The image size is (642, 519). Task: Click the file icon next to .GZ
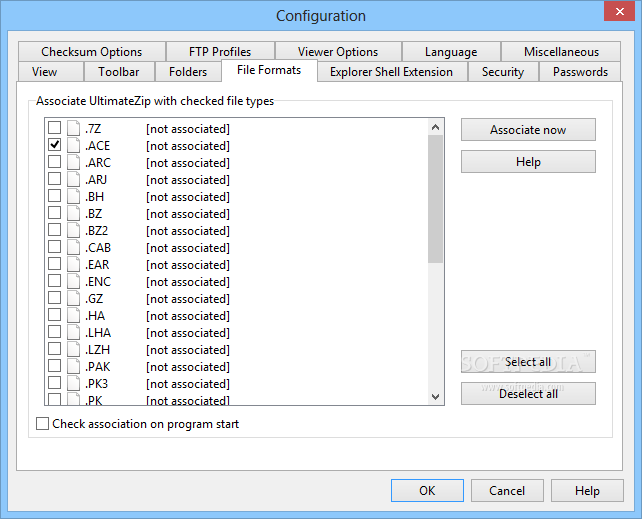73,298
